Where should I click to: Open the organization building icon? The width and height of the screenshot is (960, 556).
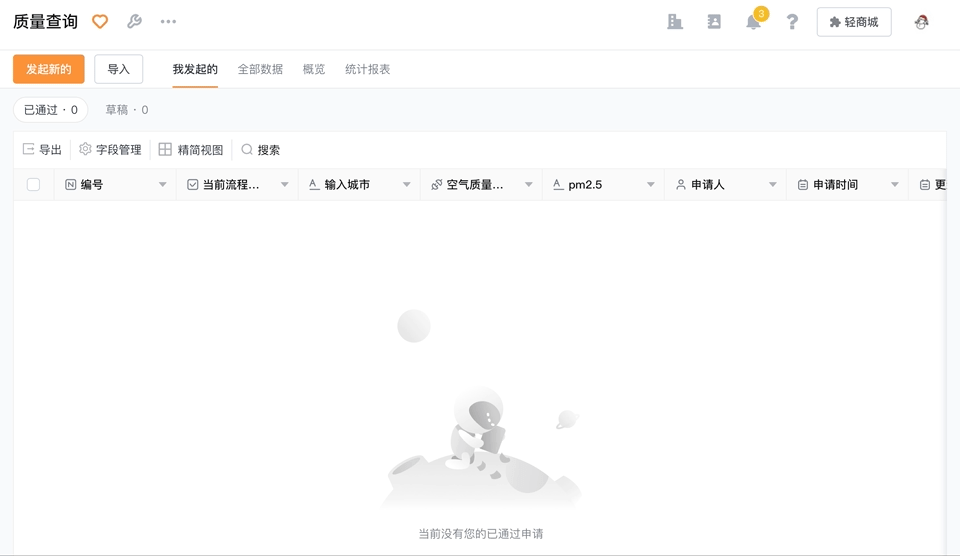[675, 22]
